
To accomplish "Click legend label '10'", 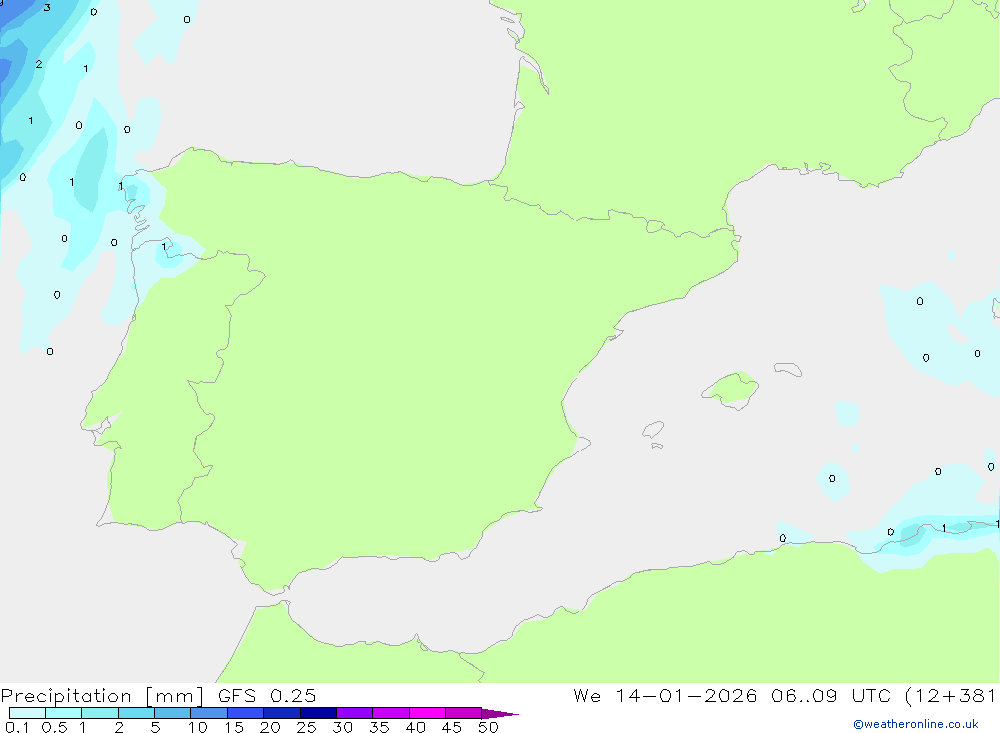I will [x=198, y=727].
